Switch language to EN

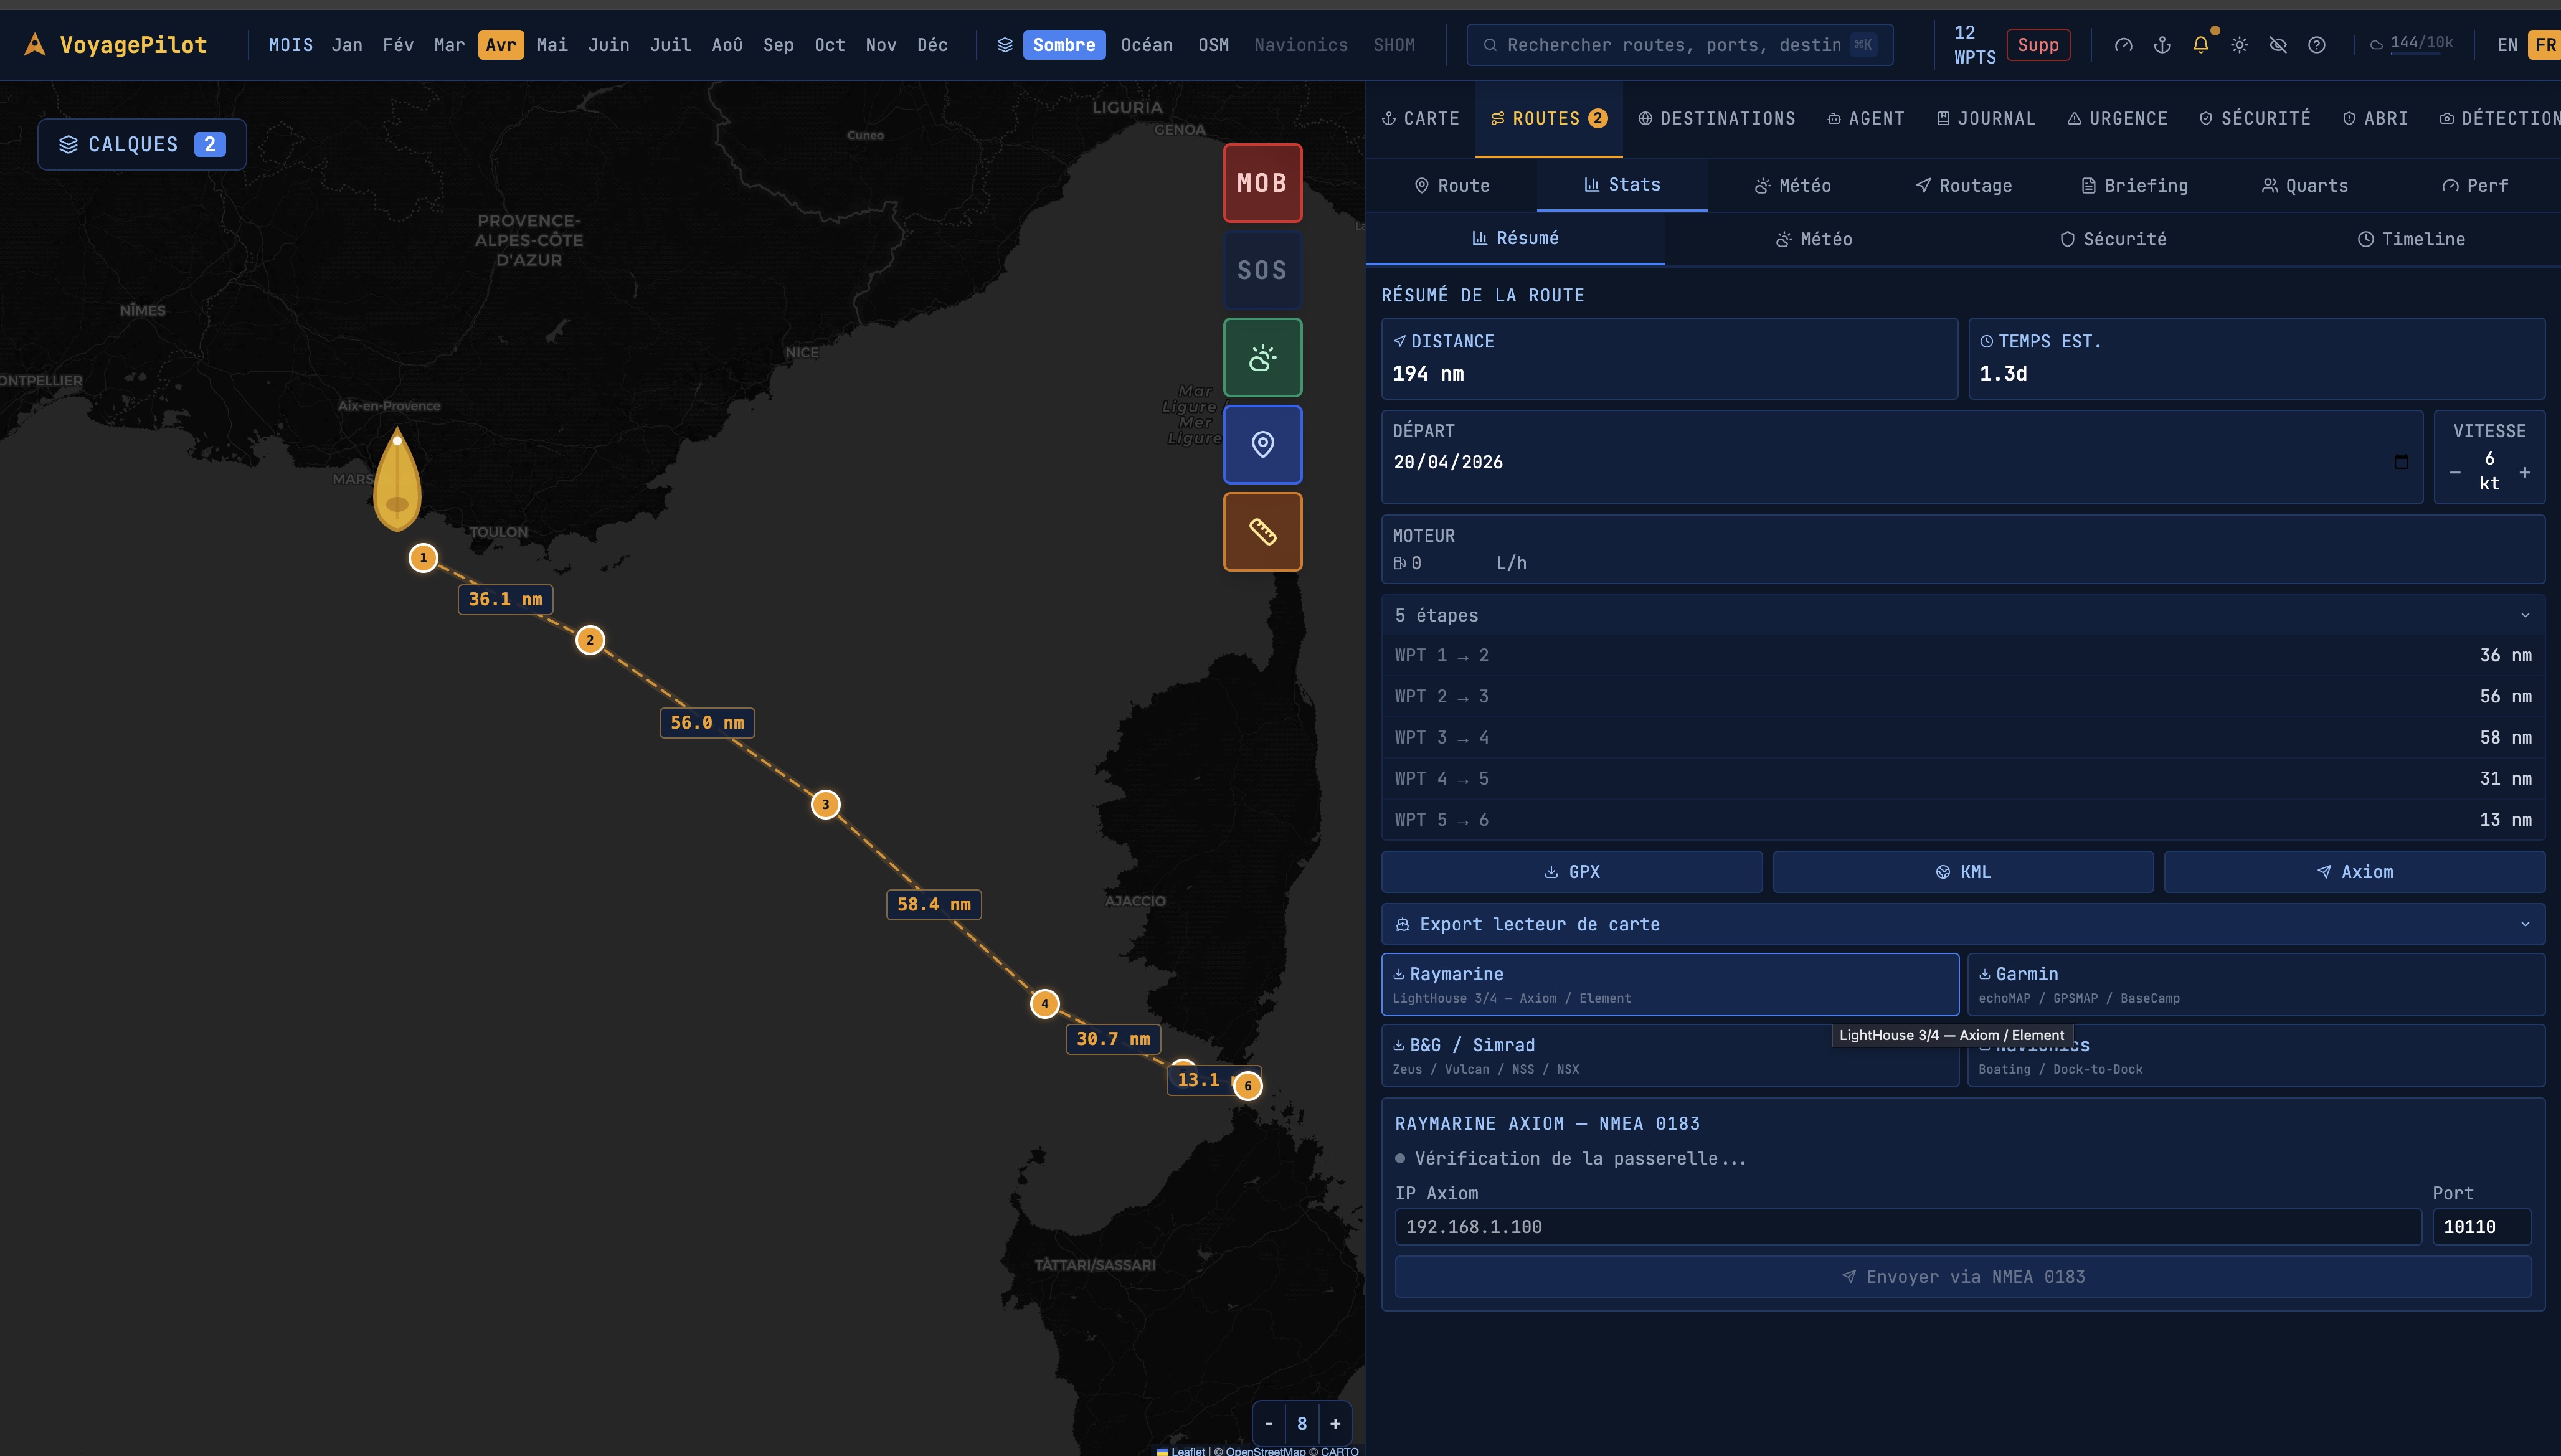(2507, 45)
